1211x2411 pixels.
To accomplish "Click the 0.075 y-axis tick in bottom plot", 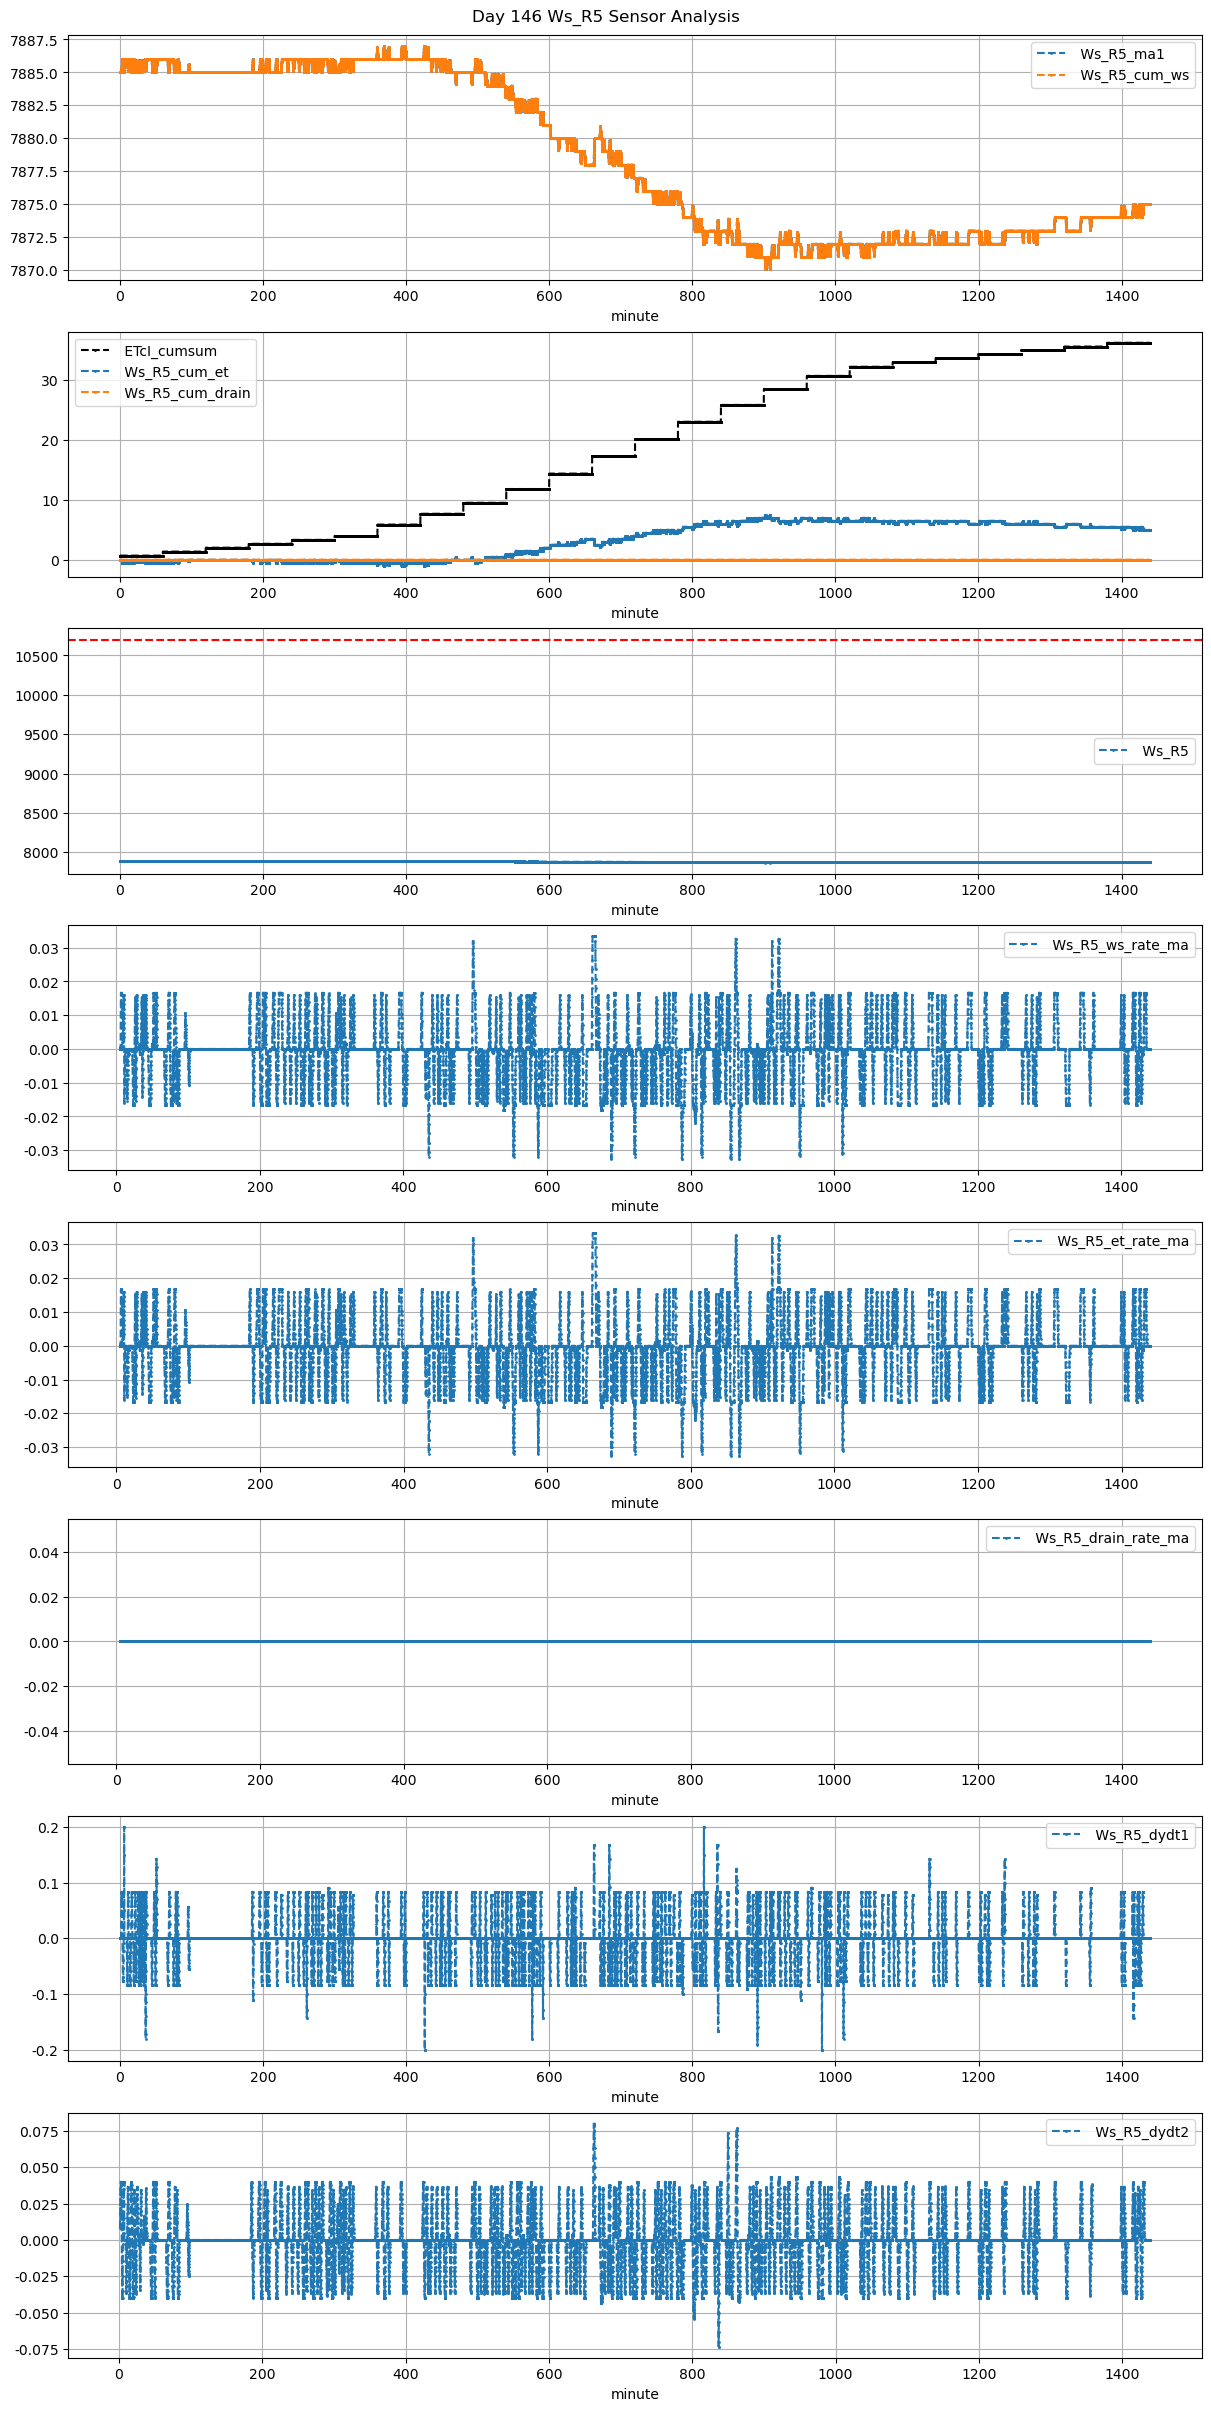I will click(x=38, y=2132).
